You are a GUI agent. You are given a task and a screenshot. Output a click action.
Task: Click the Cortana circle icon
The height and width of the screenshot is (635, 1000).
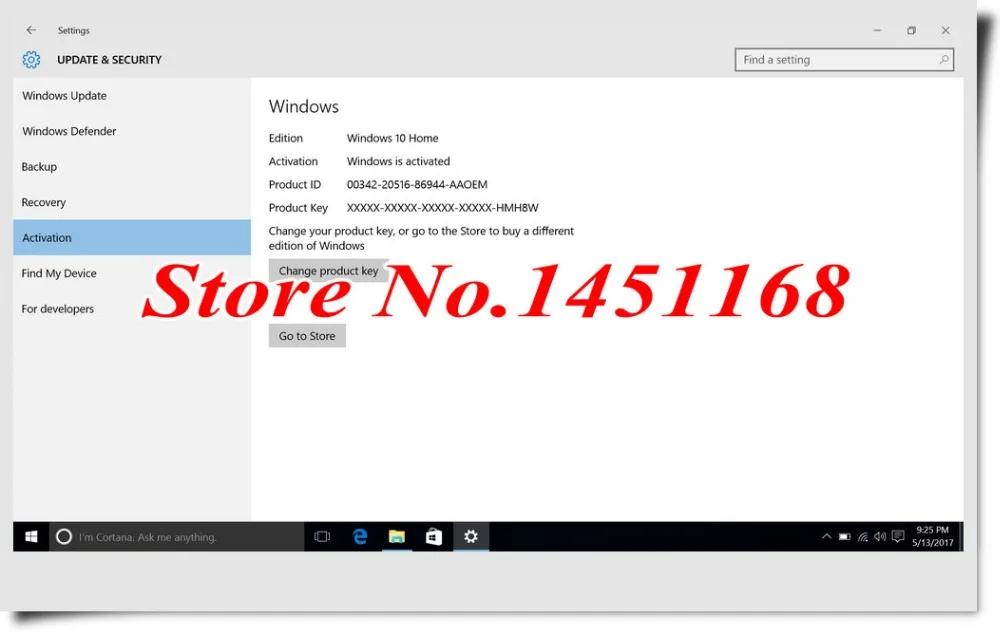(64, 537)
